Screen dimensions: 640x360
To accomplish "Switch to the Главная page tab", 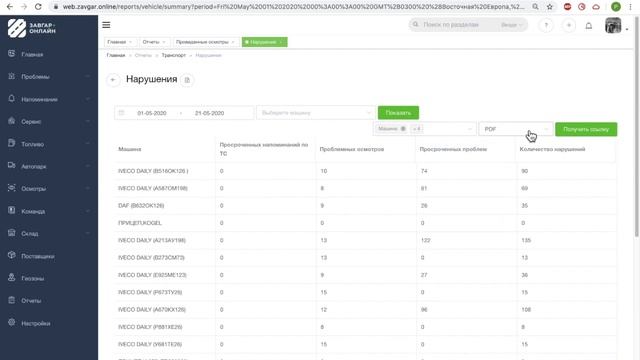I will pyautogui.click(x=120, y=42).
